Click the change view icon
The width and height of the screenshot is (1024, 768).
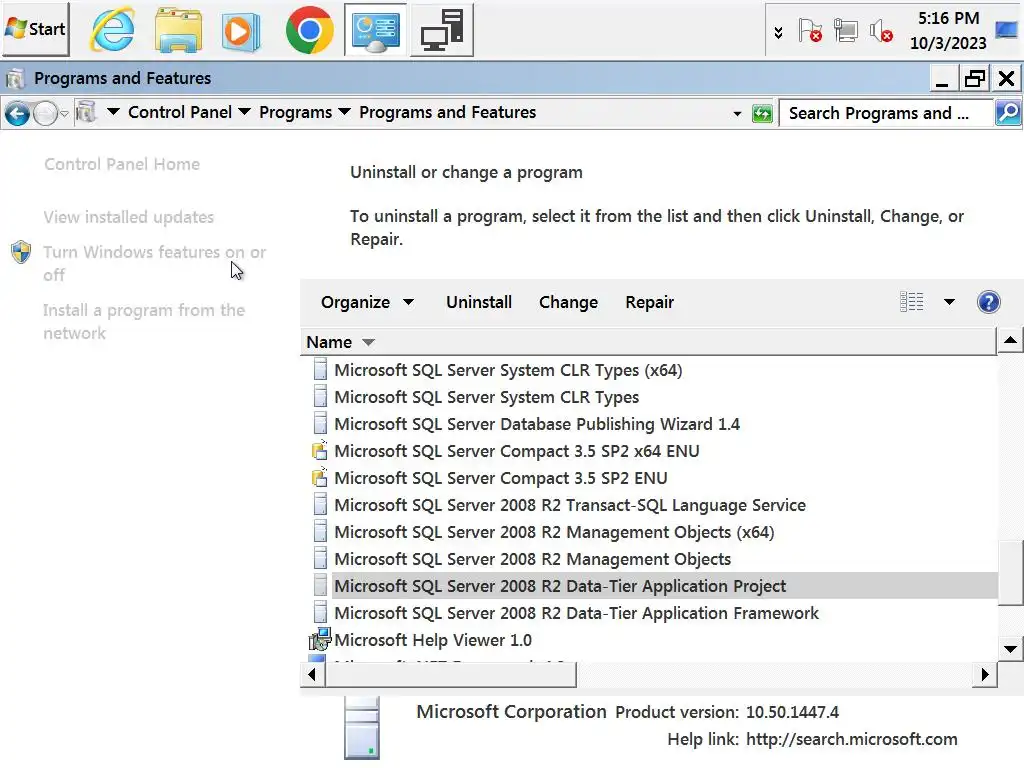(x=912, y=302)
